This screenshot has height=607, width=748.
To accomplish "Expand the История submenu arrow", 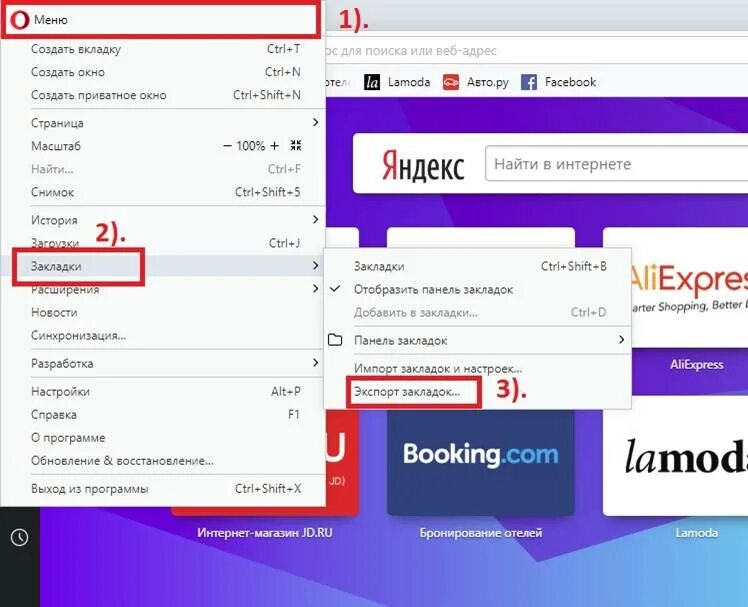I will pos(315,220).
